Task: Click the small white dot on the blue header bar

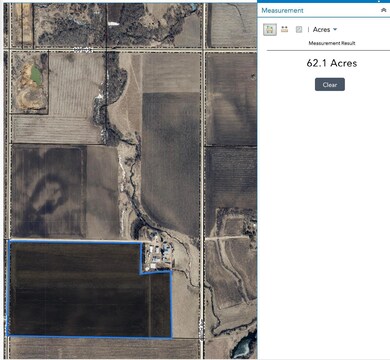Action: (x=379, y=1)
